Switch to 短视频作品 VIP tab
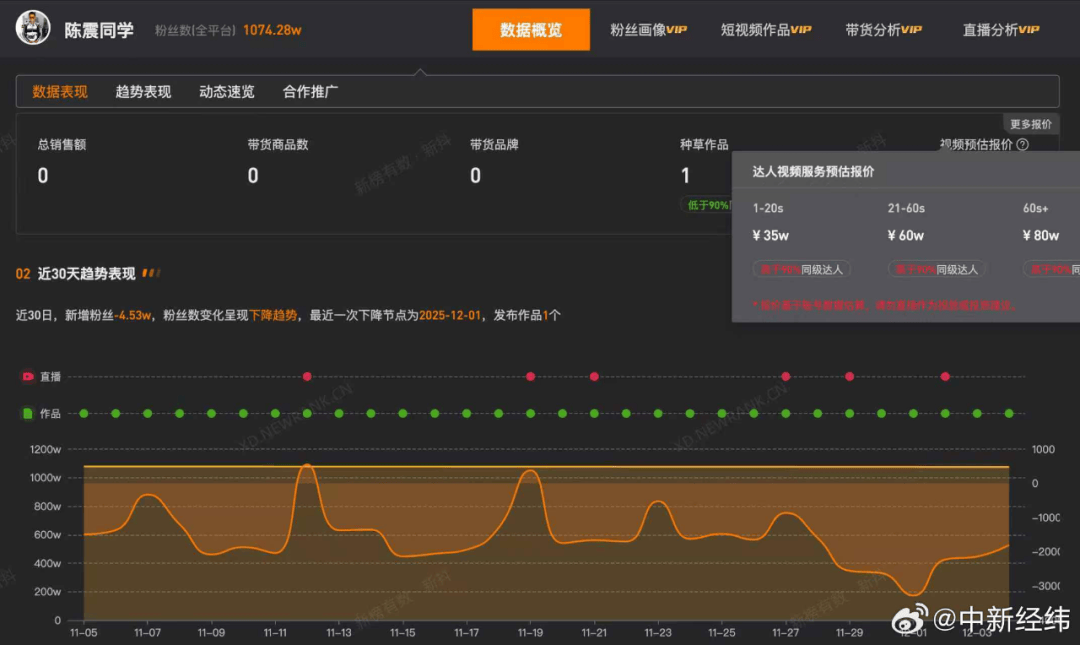Viewport: 1080px width, 645px height. click(x=766, y=30)
